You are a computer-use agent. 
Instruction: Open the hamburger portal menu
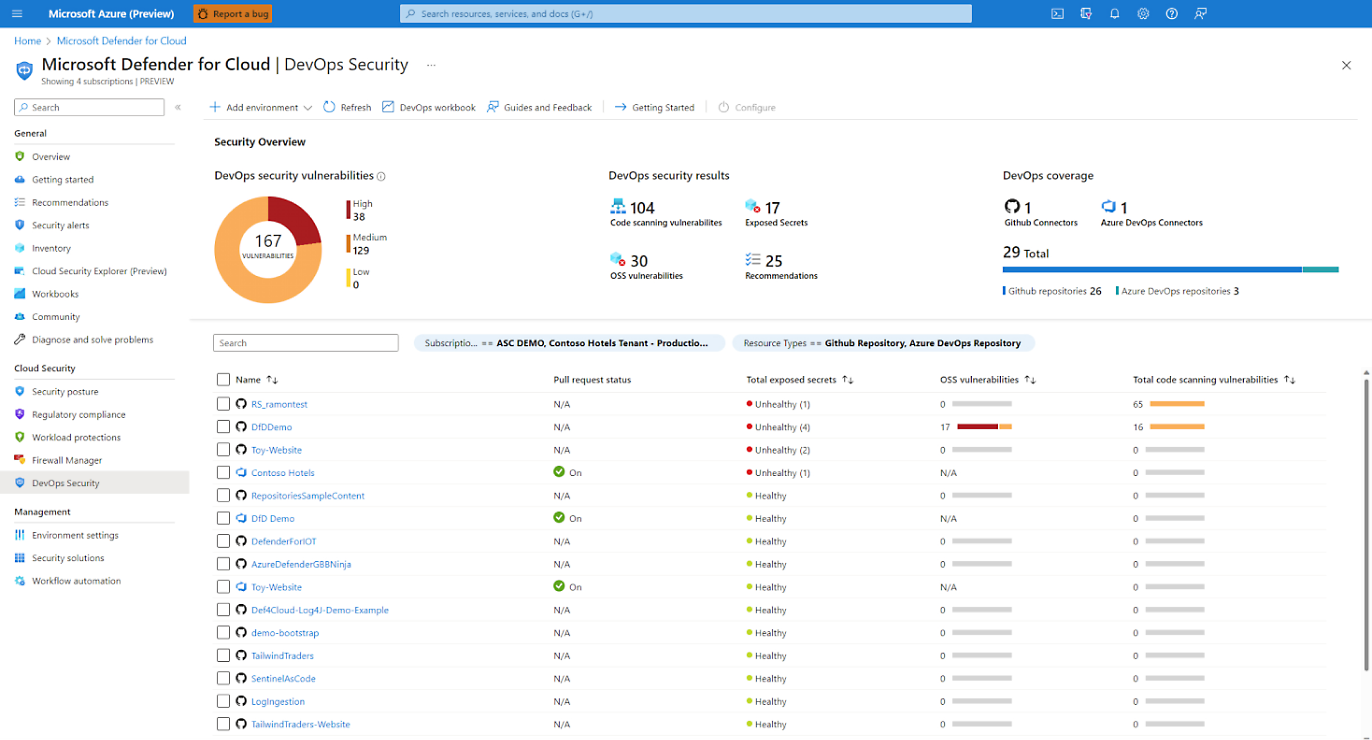pyautogui.click(x=18, y=14)
